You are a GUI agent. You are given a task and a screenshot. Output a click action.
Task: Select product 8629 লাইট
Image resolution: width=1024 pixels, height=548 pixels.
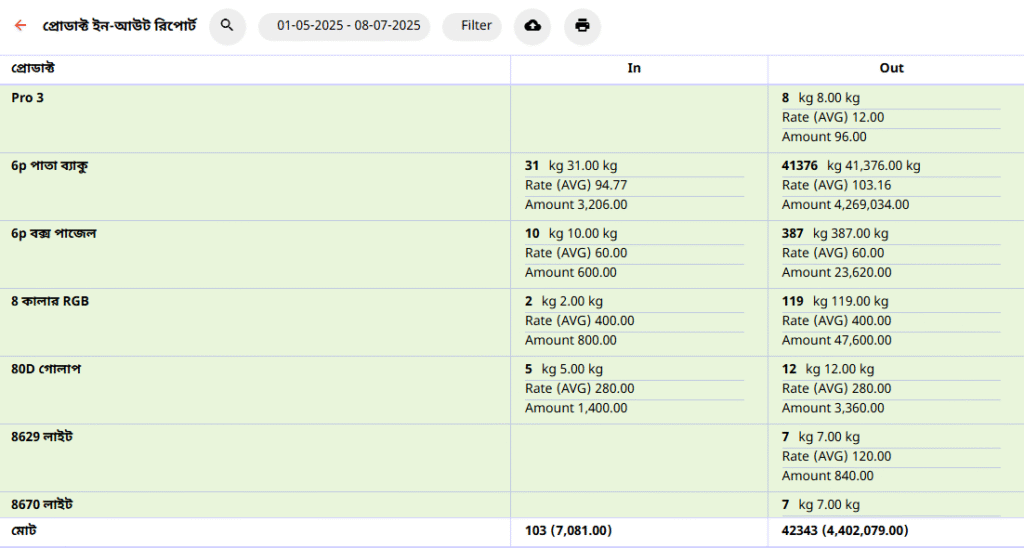pyautogui.click(x=42, y=437)
